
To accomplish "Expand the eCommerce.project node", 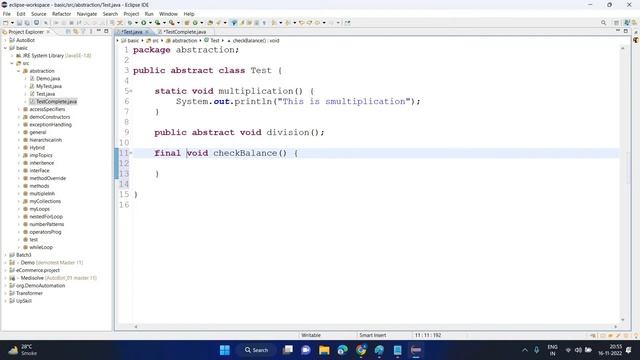I will point(5,270).
